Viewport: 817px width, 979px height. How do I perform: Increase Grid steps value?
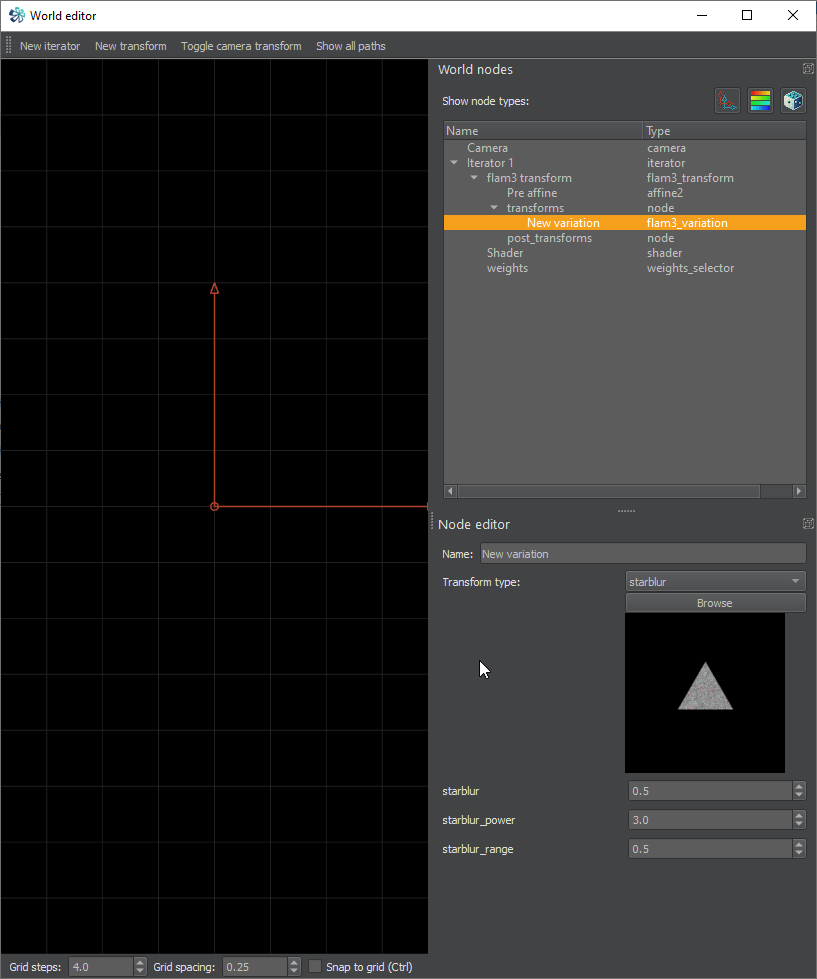click(x=140, y=962)
